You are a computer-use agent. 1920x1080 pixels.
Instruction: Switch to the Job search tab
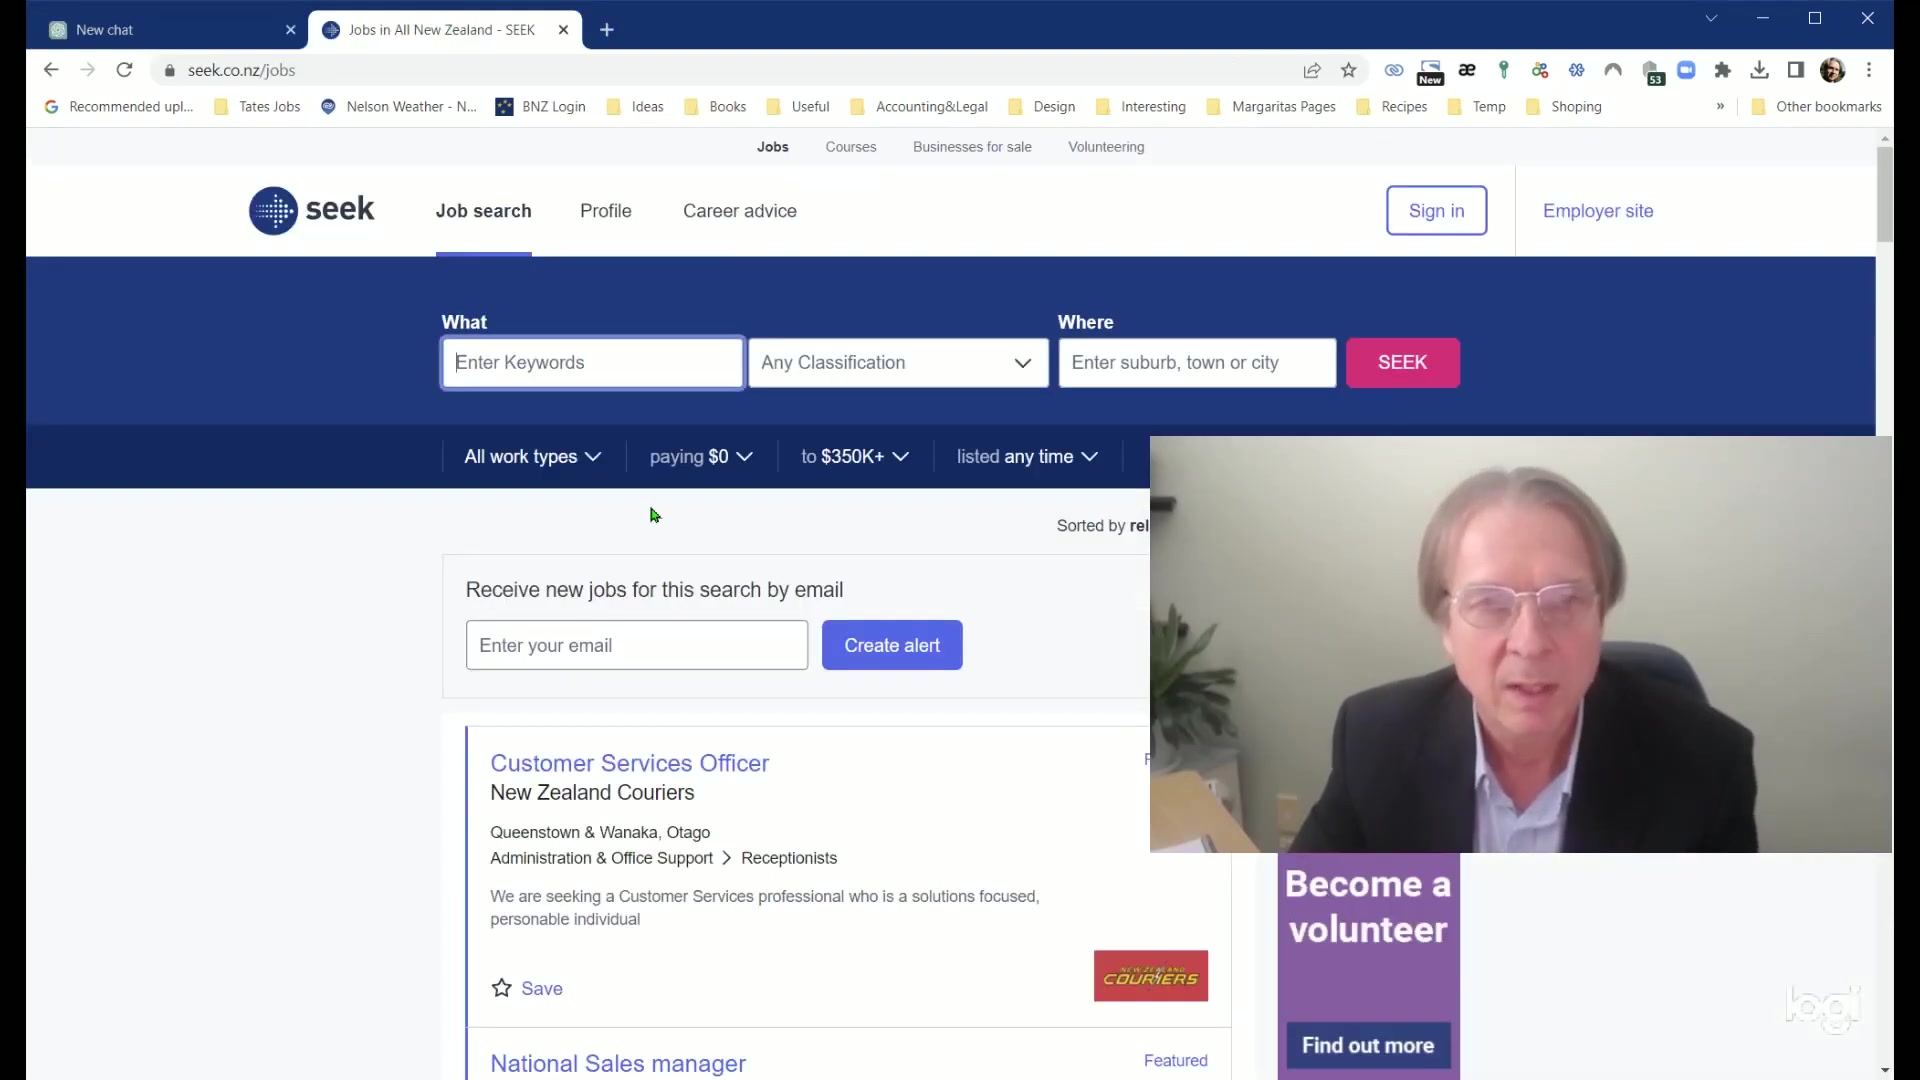(483, 211)
